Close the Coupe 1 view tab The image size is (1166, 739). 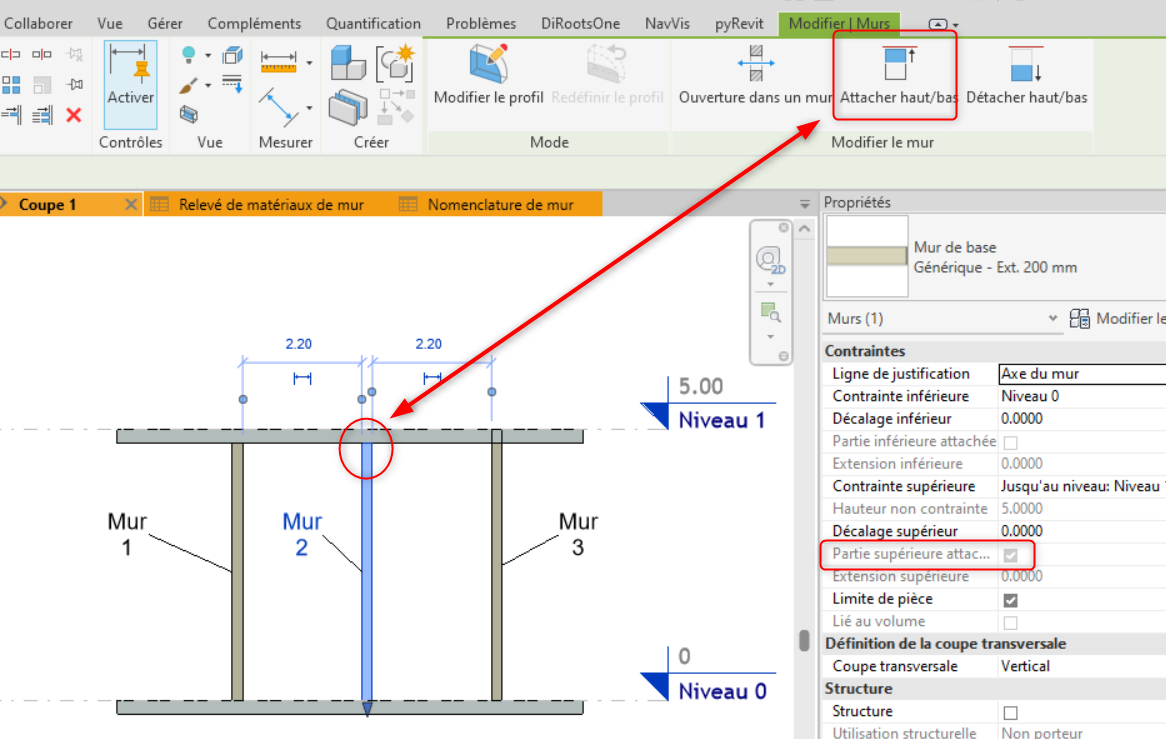click(x=131, y=204)
